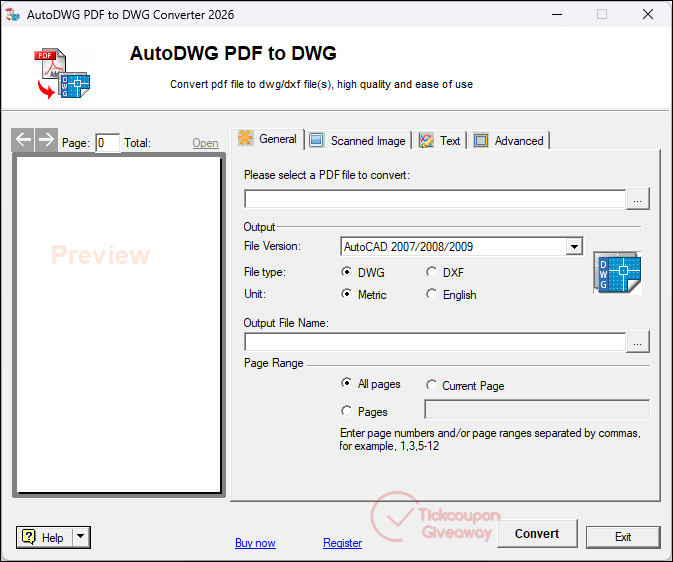673x562 pixels.
Task: Click the Help button
Action: click(x=45, y=537)
